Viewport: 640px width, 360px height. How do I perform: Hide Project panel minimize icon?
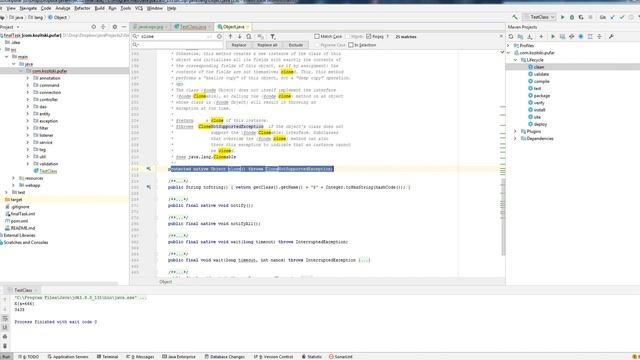[x=124, y=27]
